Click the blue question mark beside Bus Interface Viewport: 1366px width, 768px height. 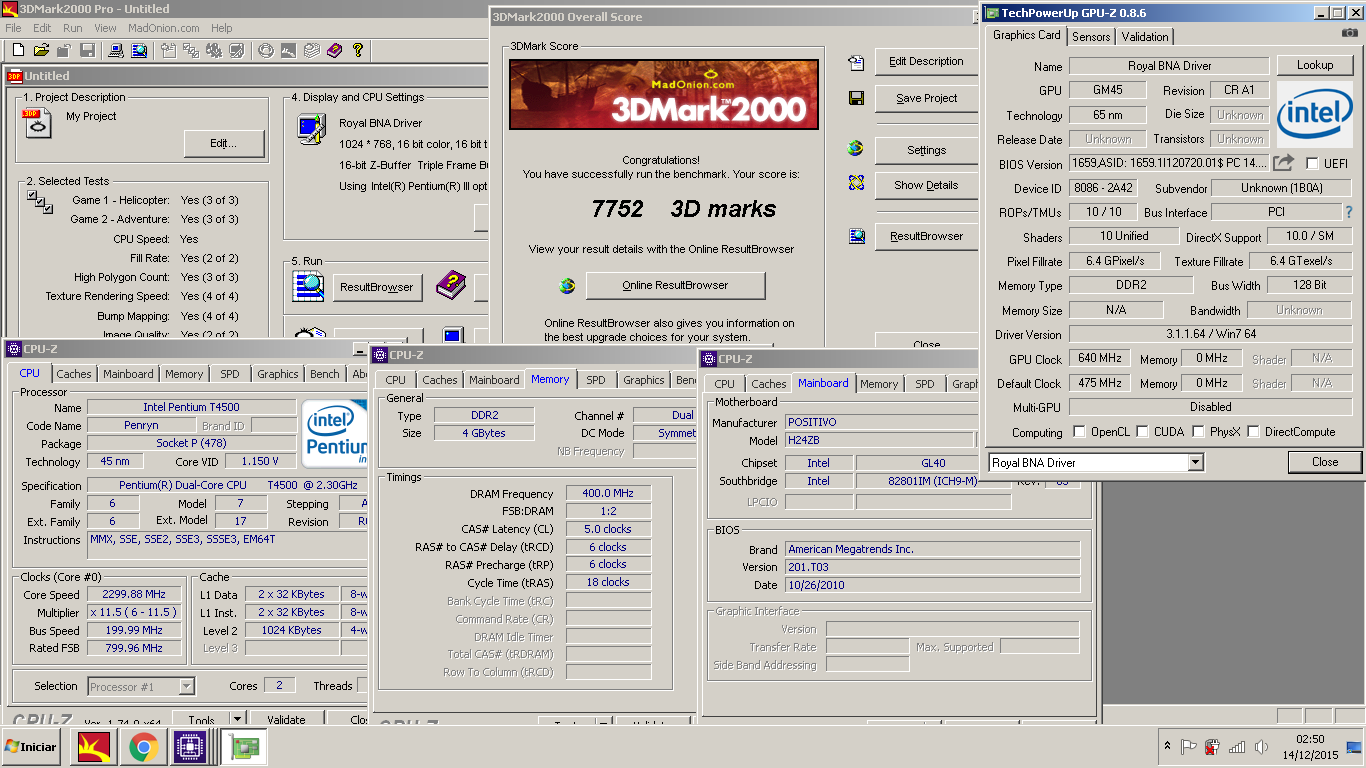tap(1348, 212)
